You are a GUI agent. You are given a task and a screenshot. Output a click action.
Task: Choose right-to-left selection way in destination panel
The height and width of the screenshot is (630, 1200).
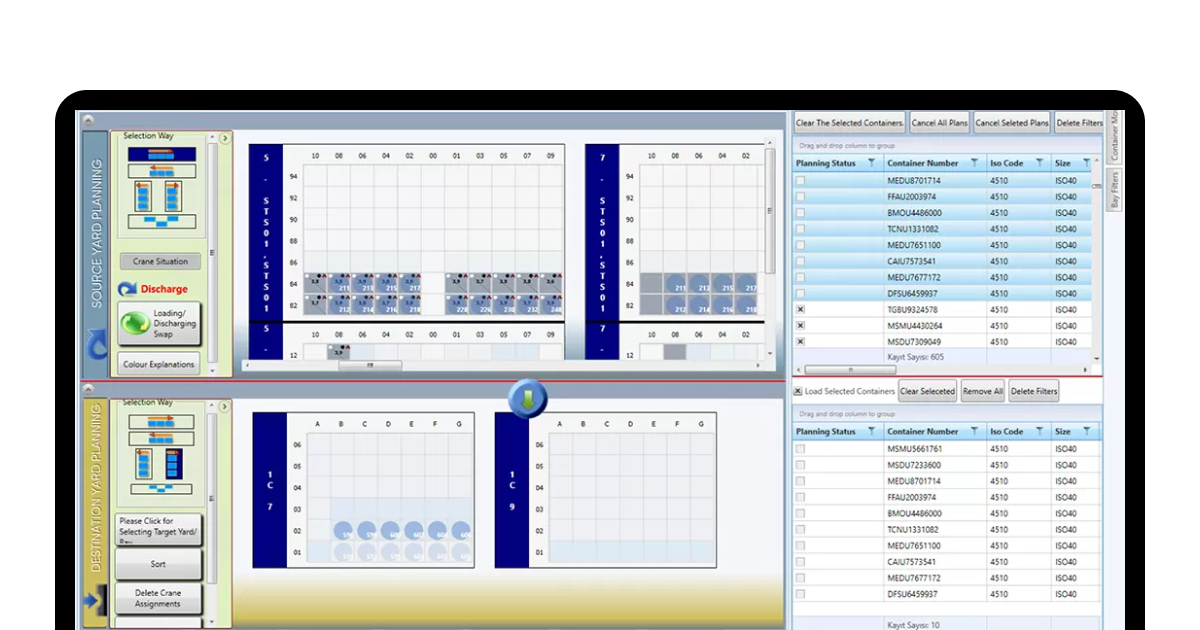point(160,437)
